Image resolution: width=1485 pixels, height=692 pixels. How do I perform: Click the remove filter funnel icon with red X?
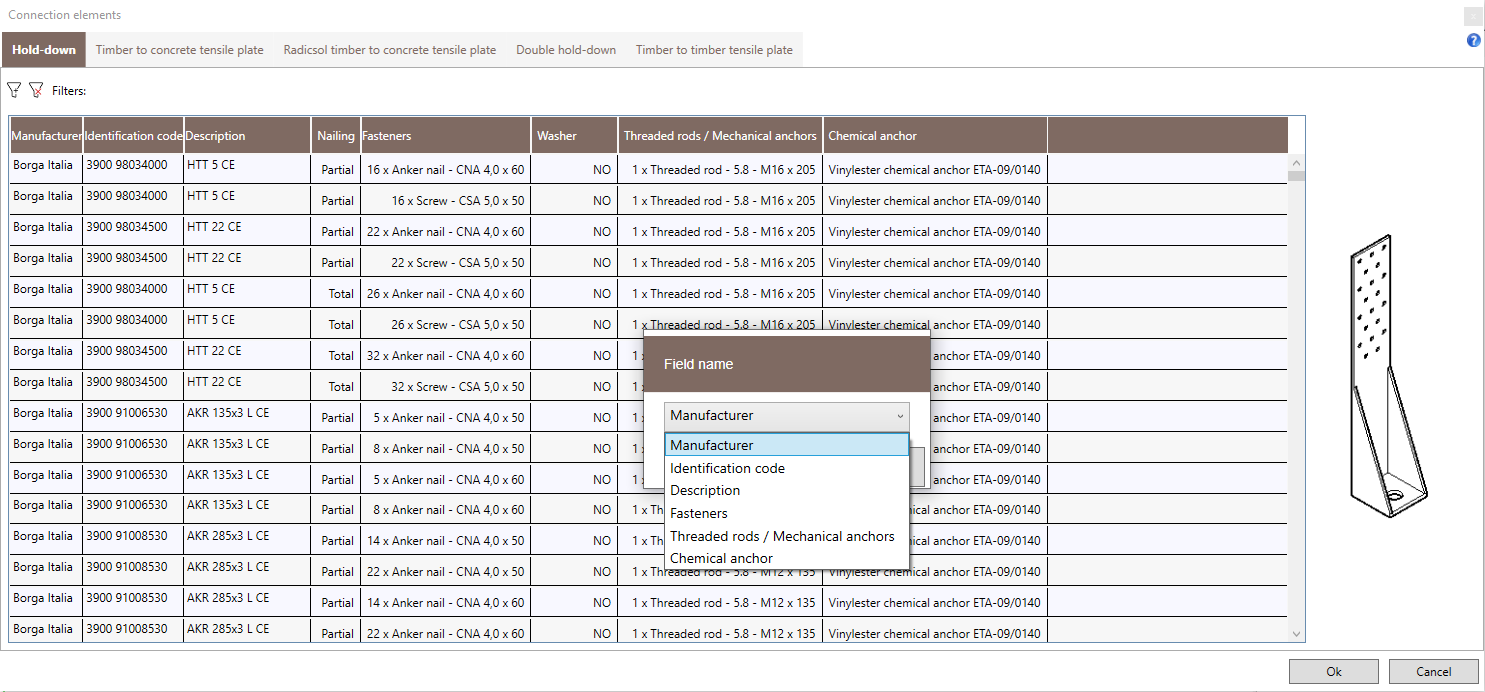[37, 90]
